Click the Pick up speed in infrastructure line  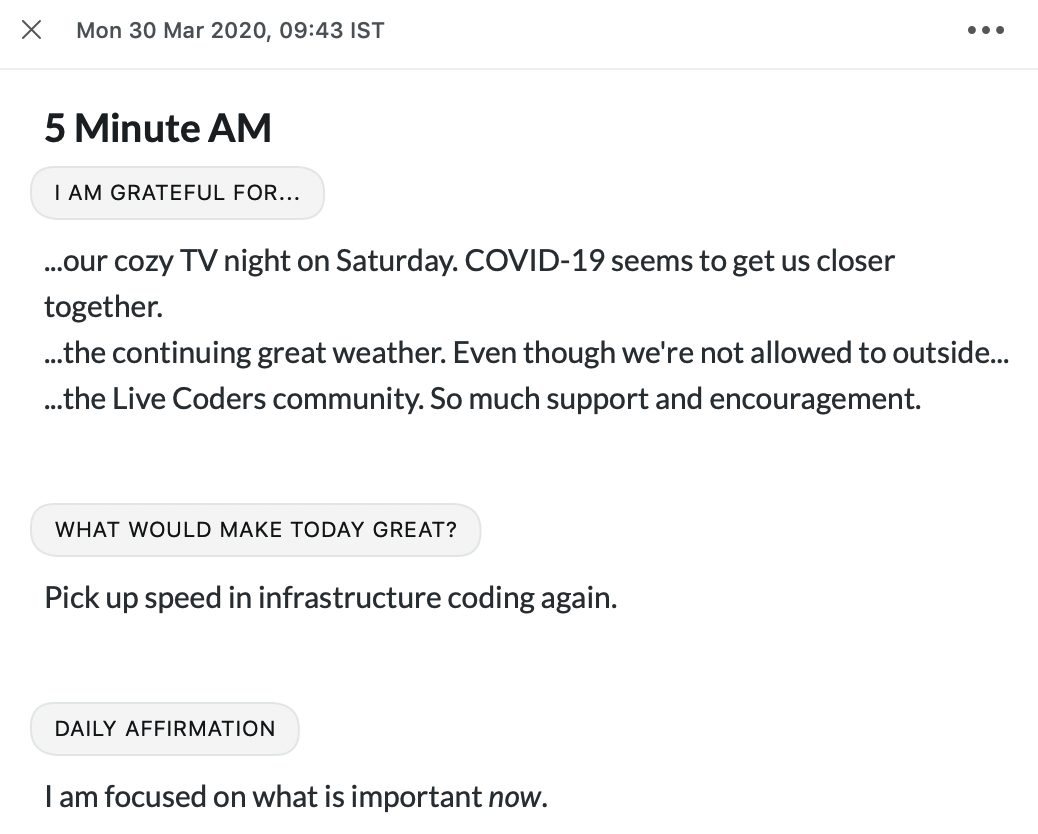point(330,598)
